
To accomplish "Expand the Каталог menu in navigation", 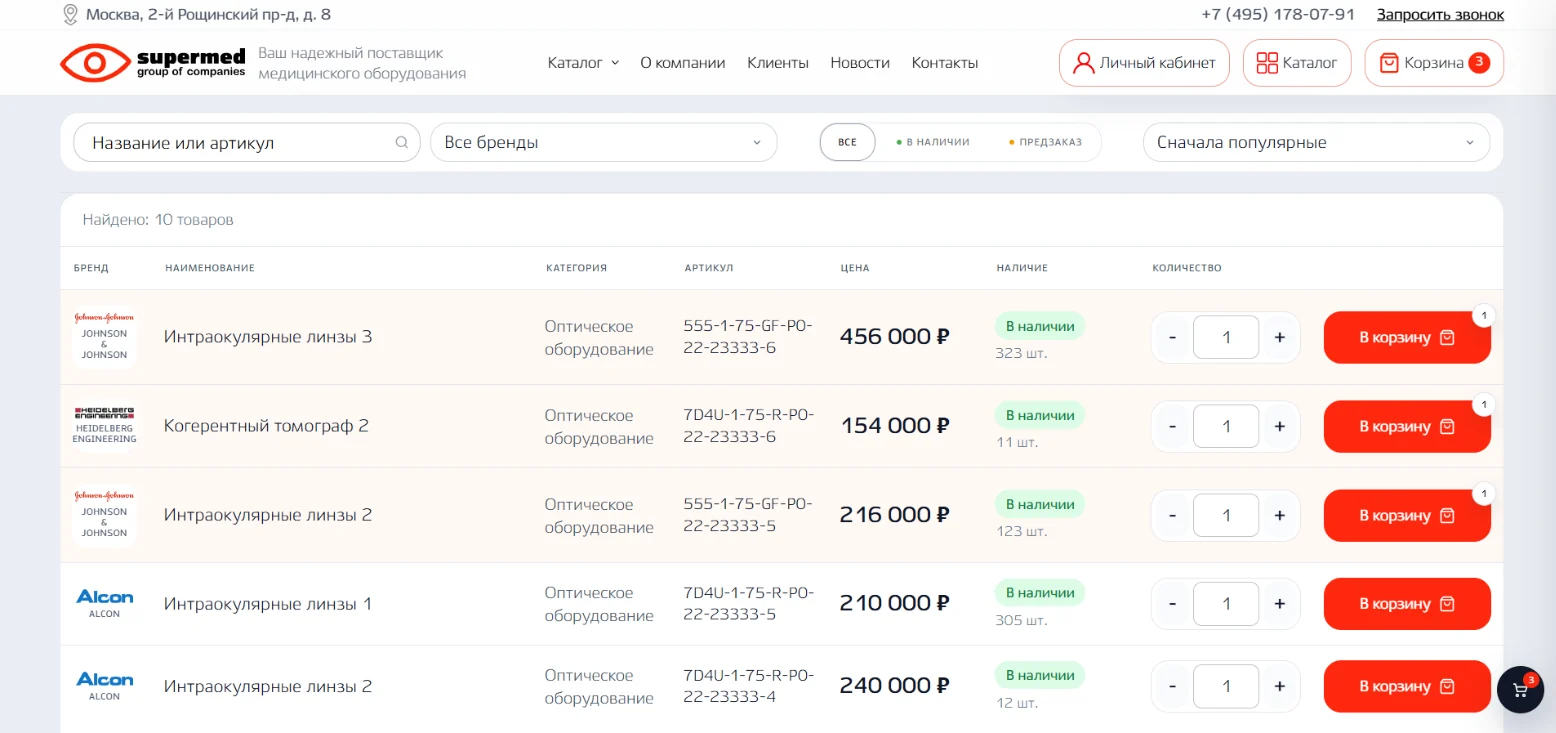I will click(x=583, y=63).
